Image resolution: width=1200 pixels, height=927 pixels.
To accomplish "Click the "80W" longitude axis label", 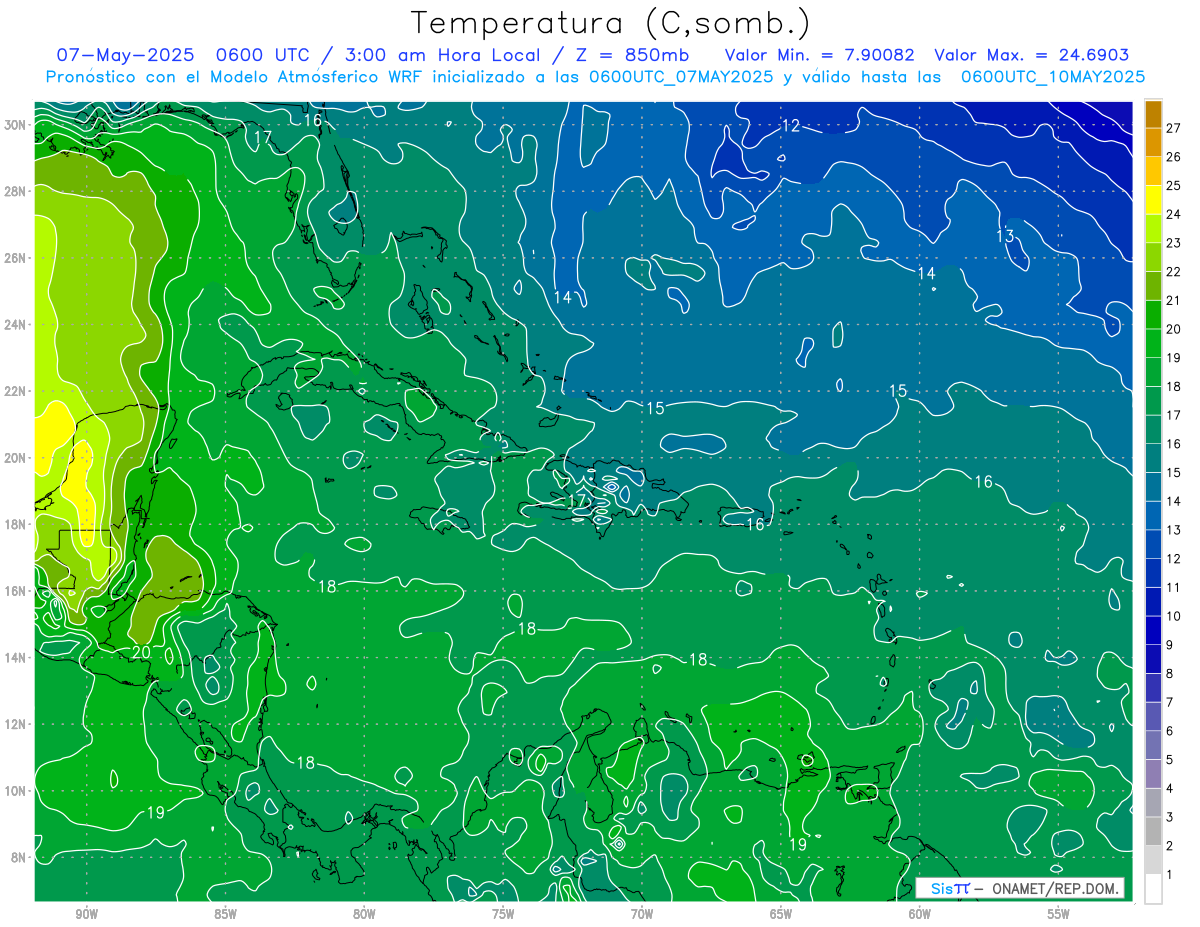I will click(364, 914).
